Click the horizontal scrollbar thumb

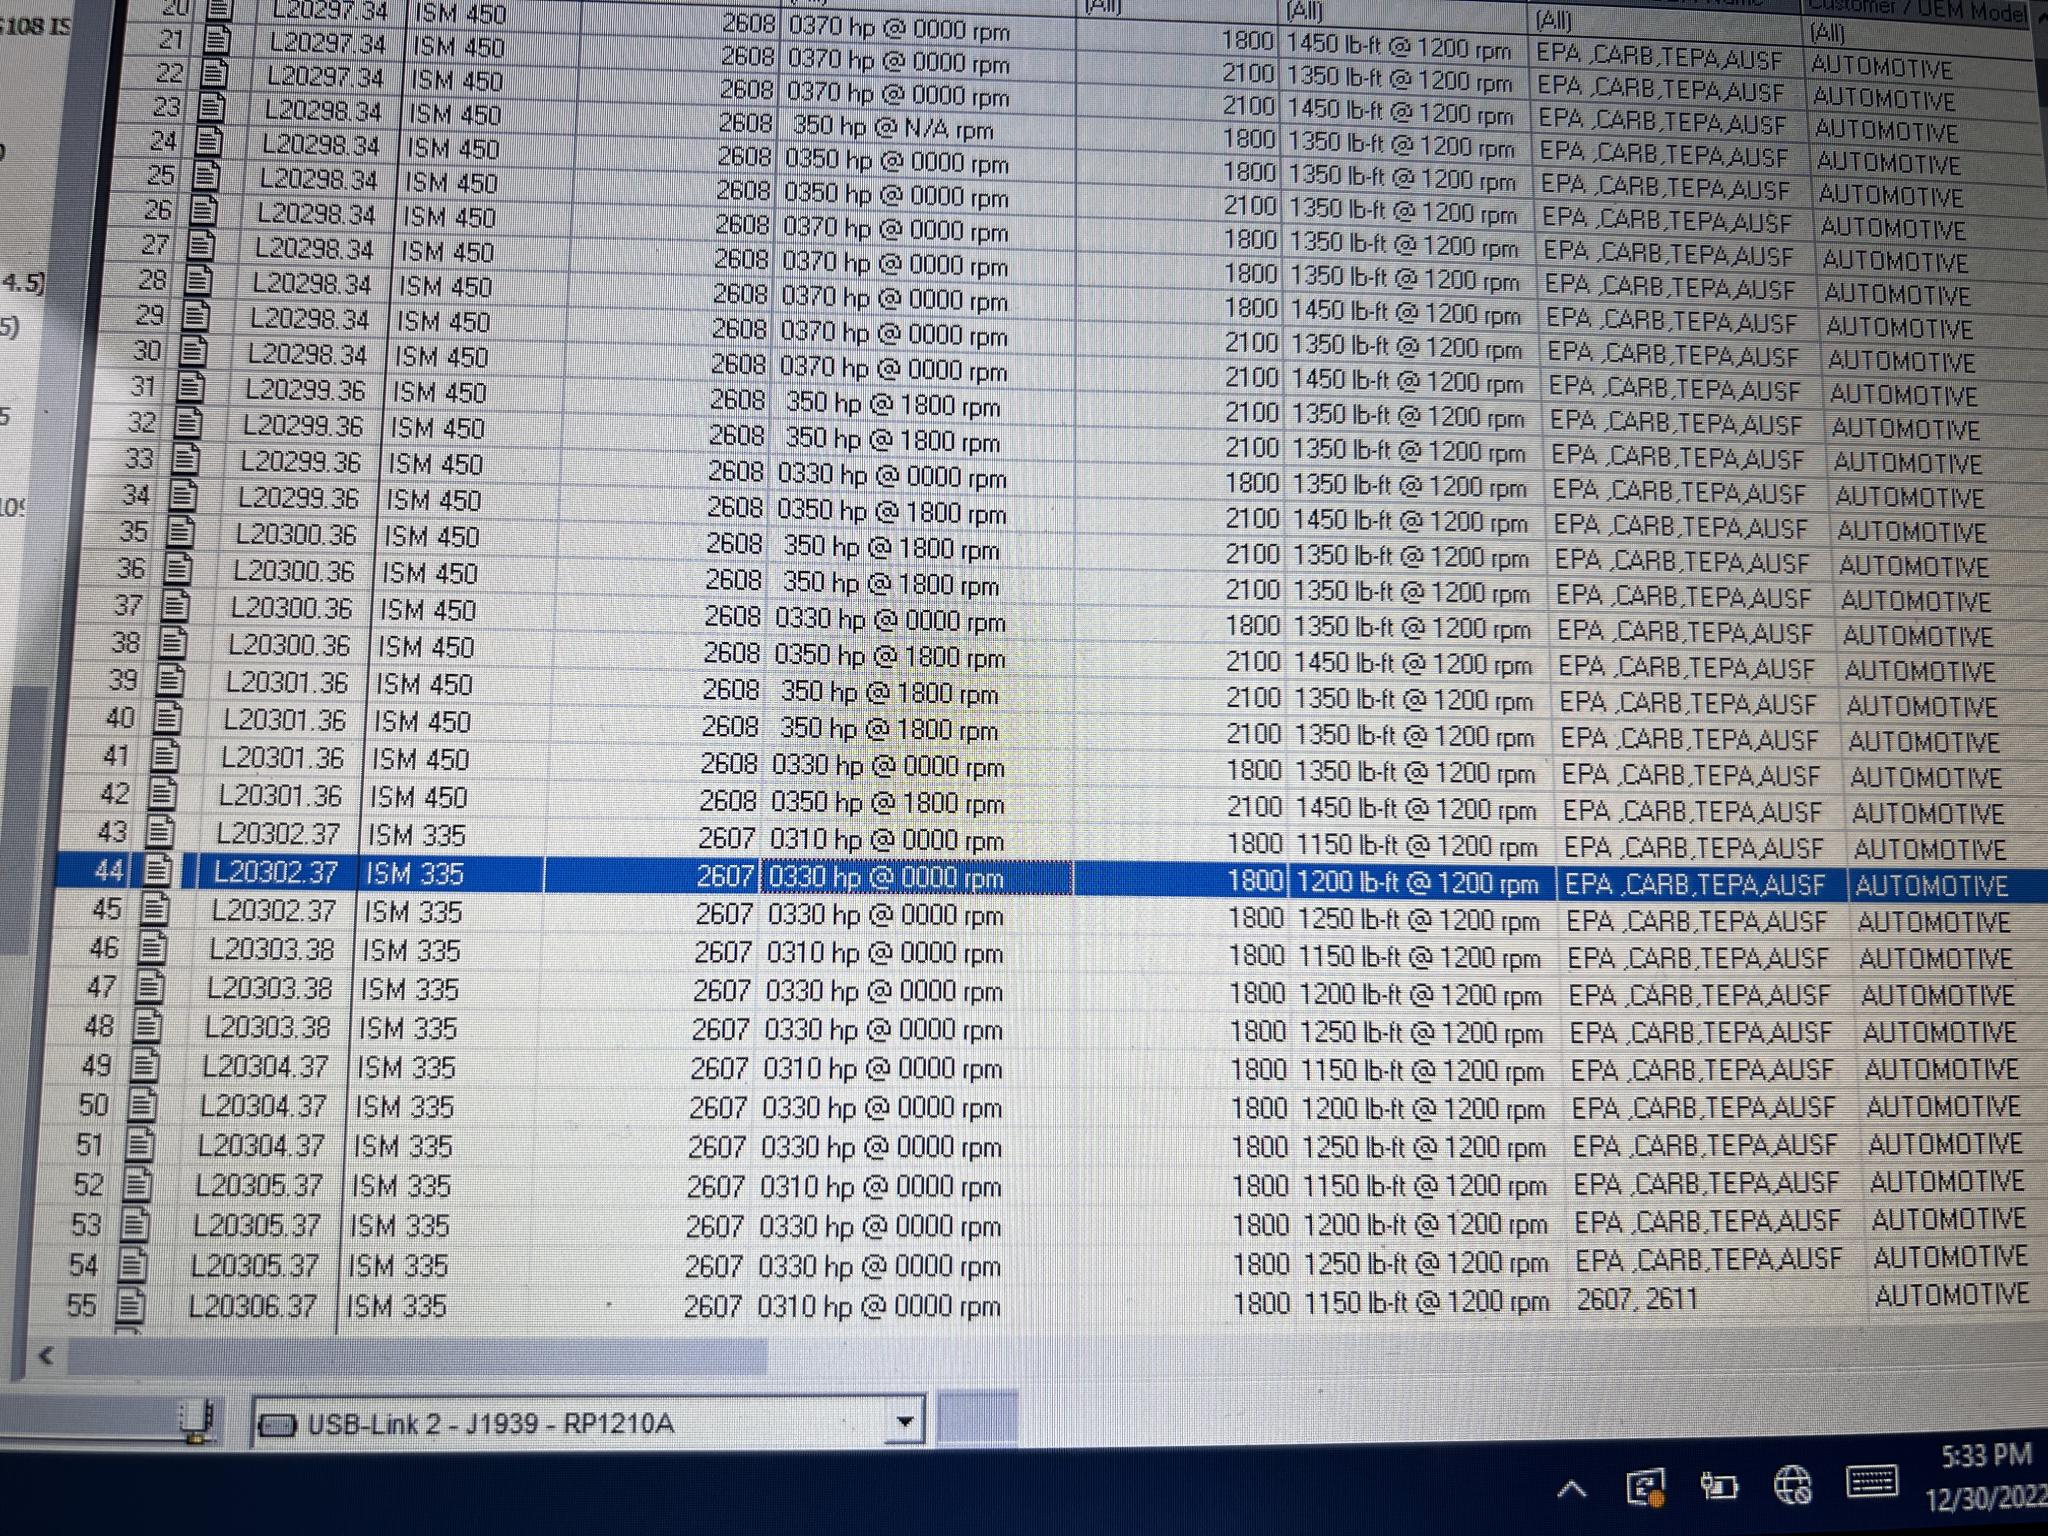pyautogui.click(x=420, y=1357)
